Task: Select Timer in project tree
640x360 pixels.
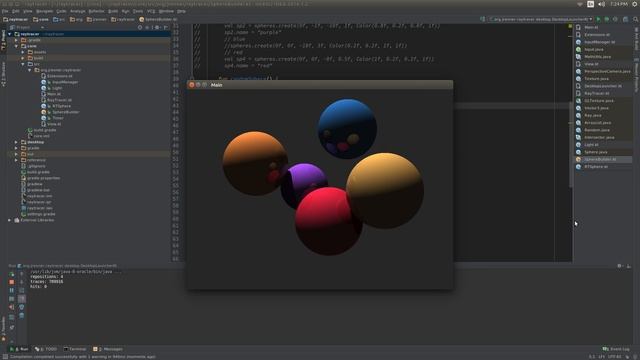Action: point(52,118)
